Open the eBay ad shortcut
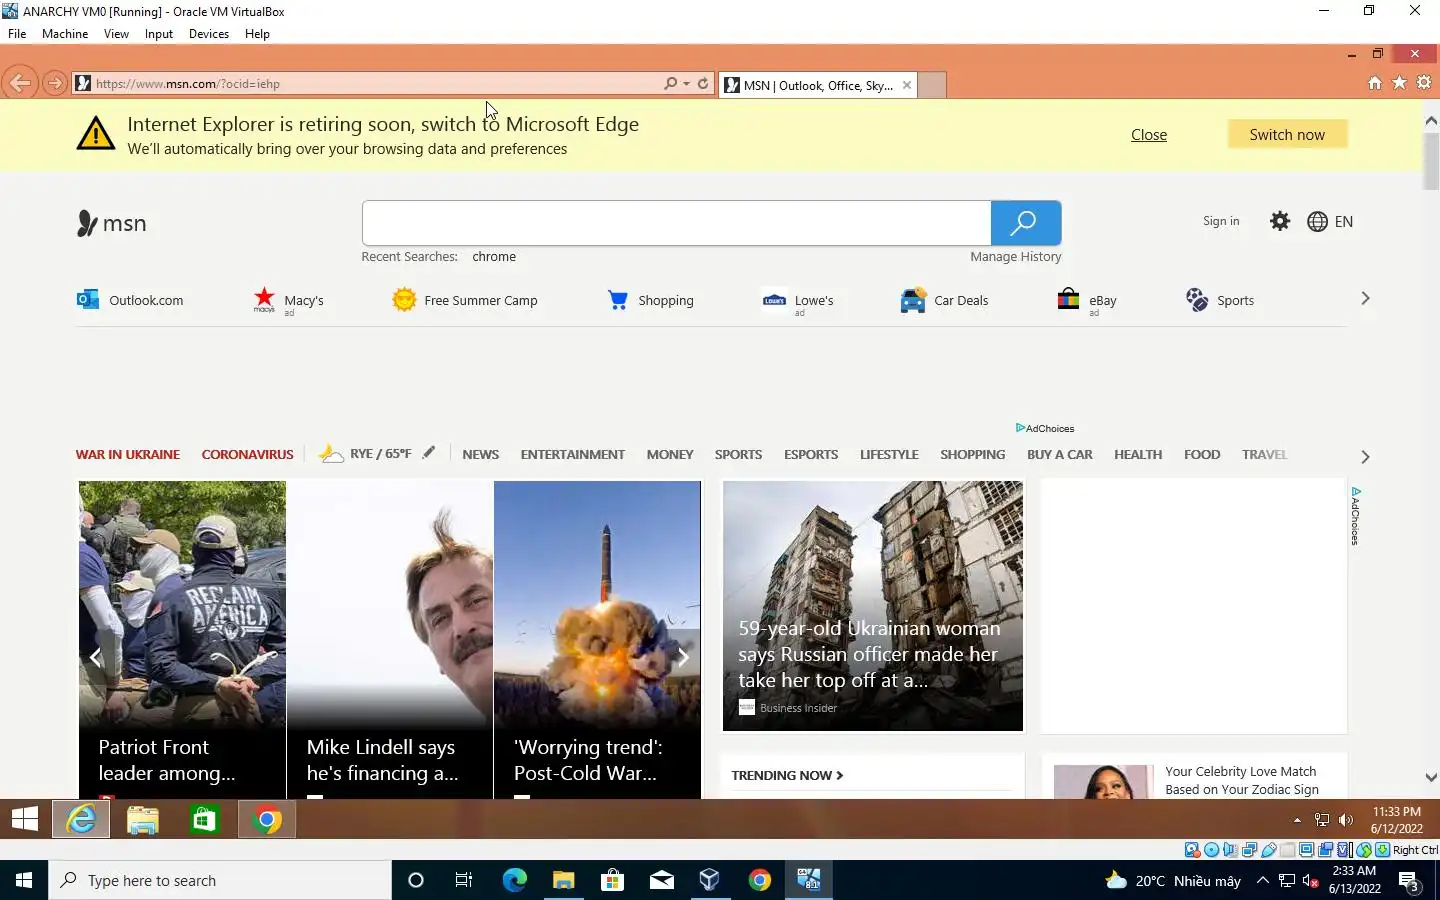Viewport: 1440px width, 900px height. point(1087,300)
